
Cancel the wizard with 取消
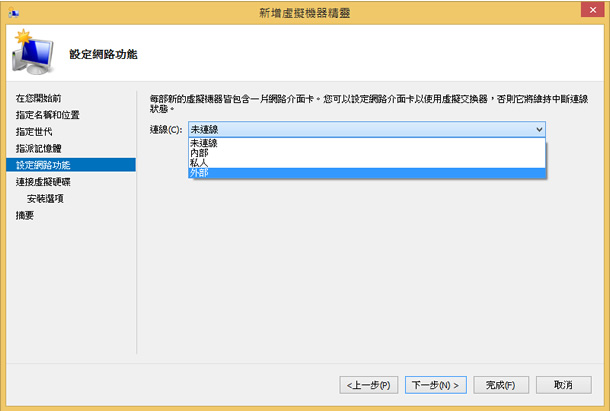(x=563, y=385)
